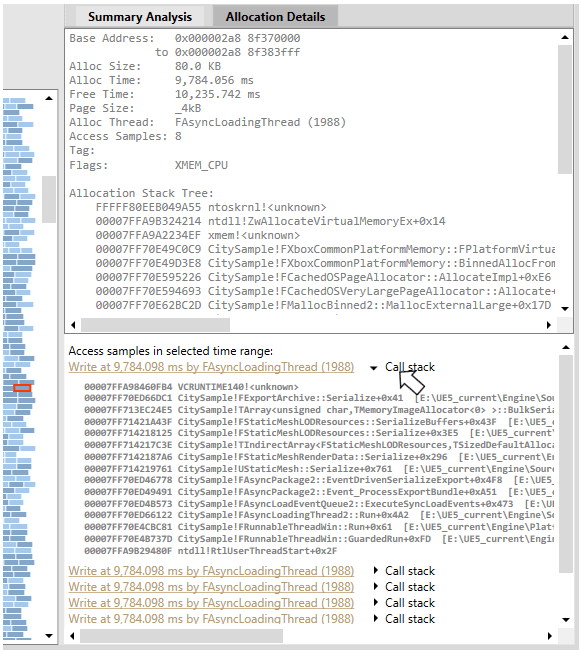Screen dimensions: 582x653
Task: Click left arrow of access samples horizontal scrollbar
Action: tap(72, 636)
